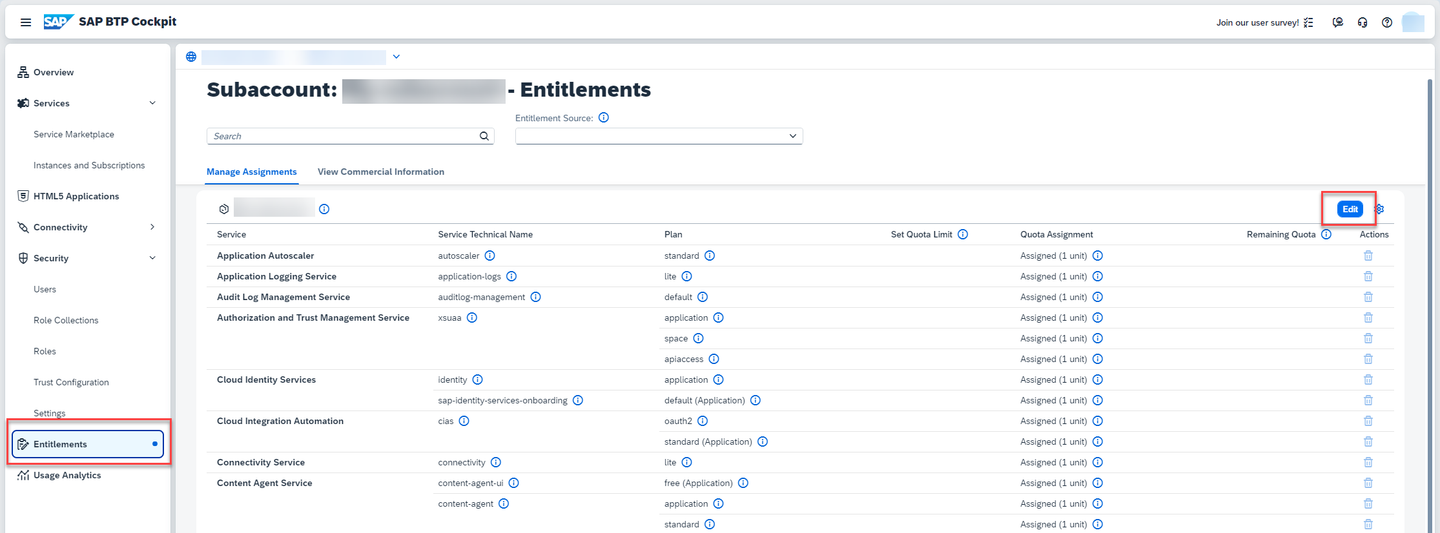Show info for content-agent-ui technical name
1440x533 pixels.
[x=513, y=483]
